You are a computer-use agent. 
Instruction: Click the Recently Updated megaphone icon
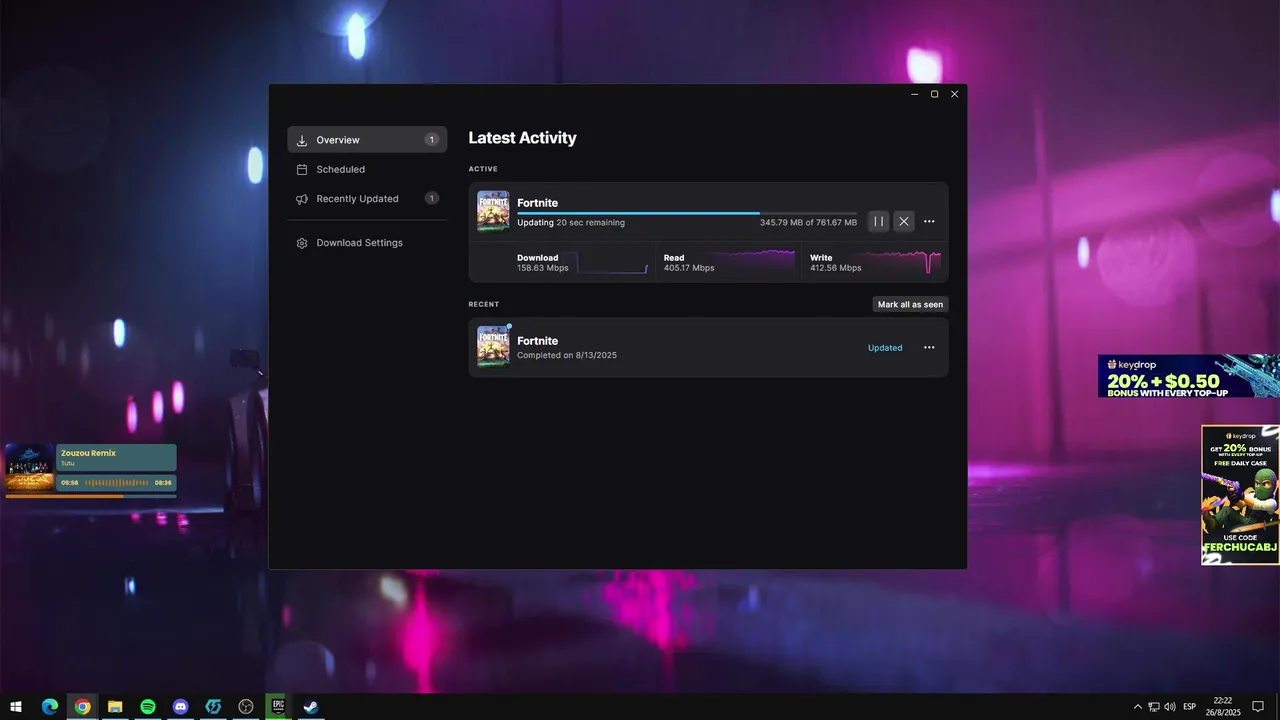pyautogui.click(x=302, y=199)
